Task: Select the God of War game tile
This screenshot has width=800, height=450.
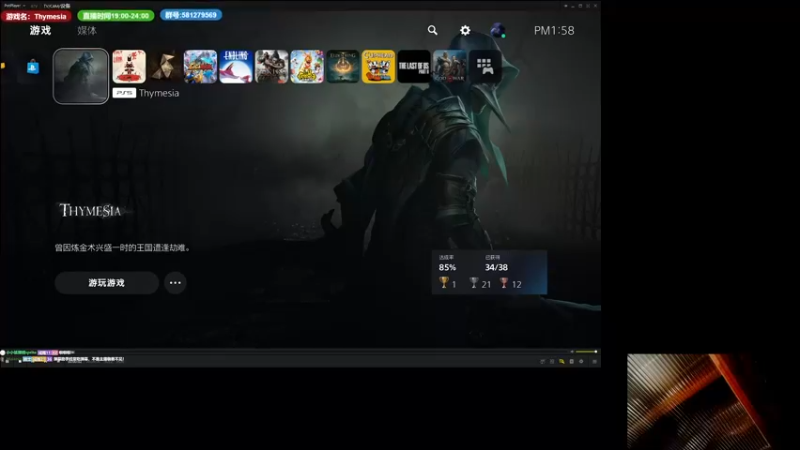Action: (449, 66)
